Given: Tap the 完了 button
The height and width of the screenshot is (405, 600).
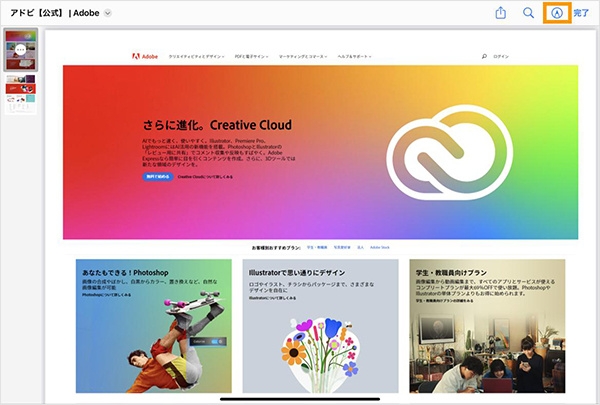Looking at the screenshot, I should [581, 13].
